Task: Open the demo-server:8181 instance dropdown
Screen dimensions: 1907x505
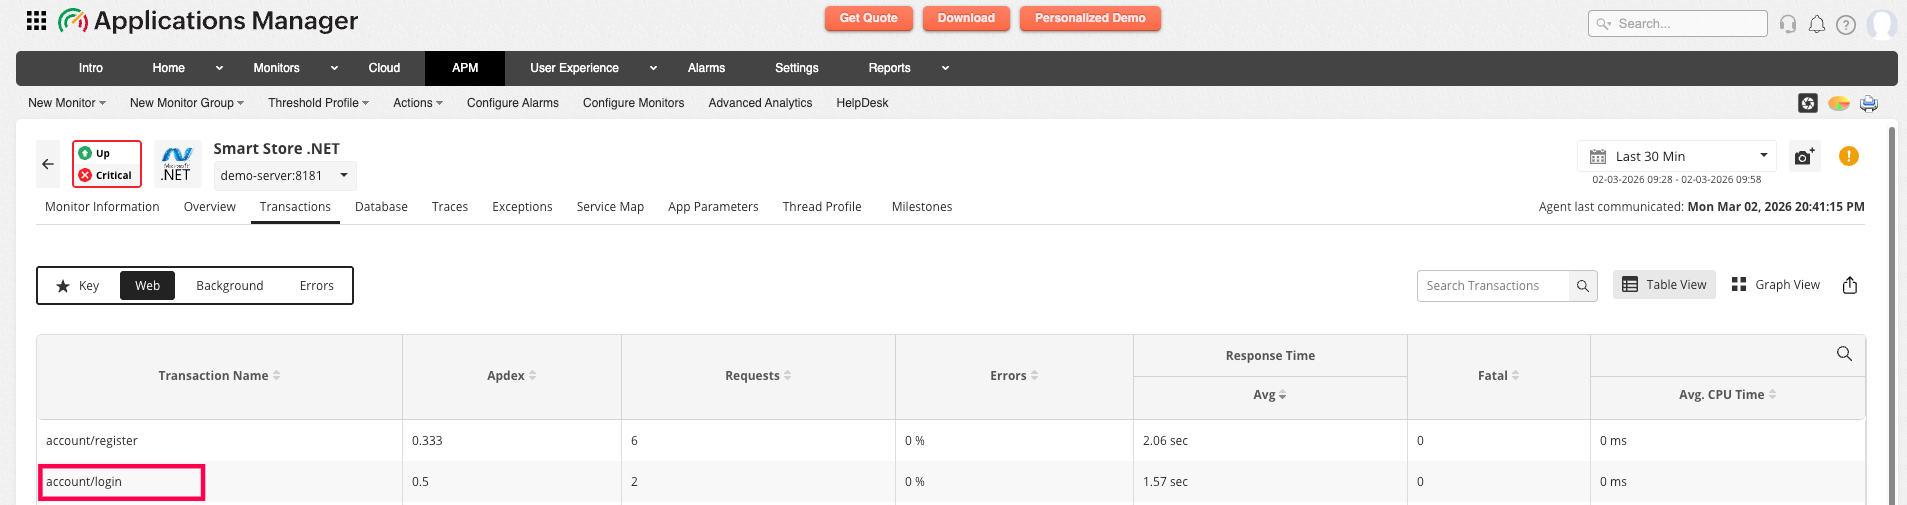Action: point(285,176)
